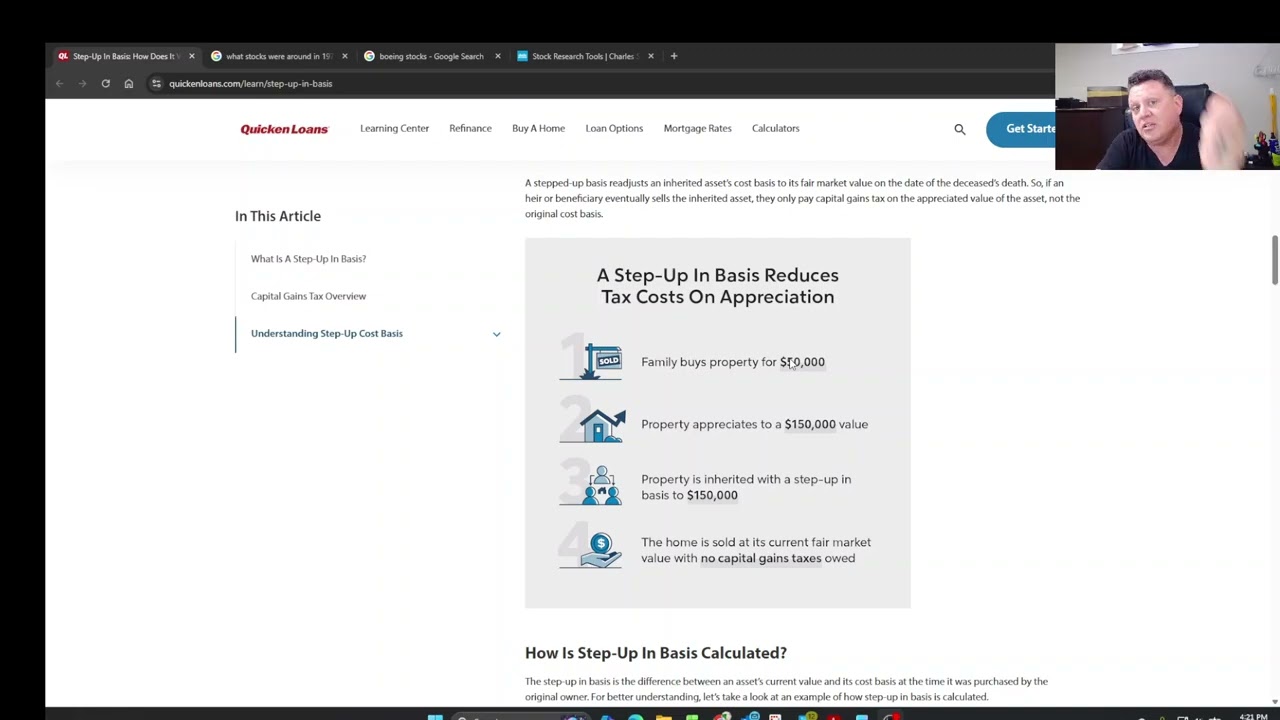This screenshot has width=1280, height=720.
Task: Open the Mortgage Rates menu
Action: tap(697, 128)
